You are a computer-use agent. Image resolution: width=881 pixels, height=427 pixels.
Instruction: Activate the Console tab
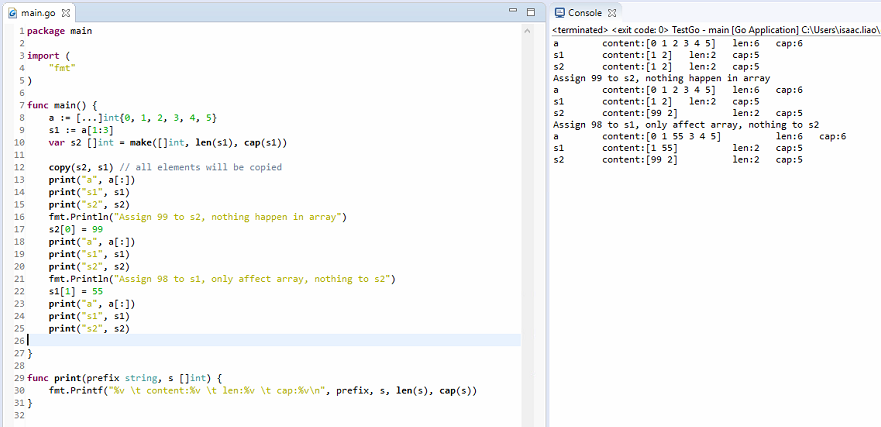(x=585, y=13)
